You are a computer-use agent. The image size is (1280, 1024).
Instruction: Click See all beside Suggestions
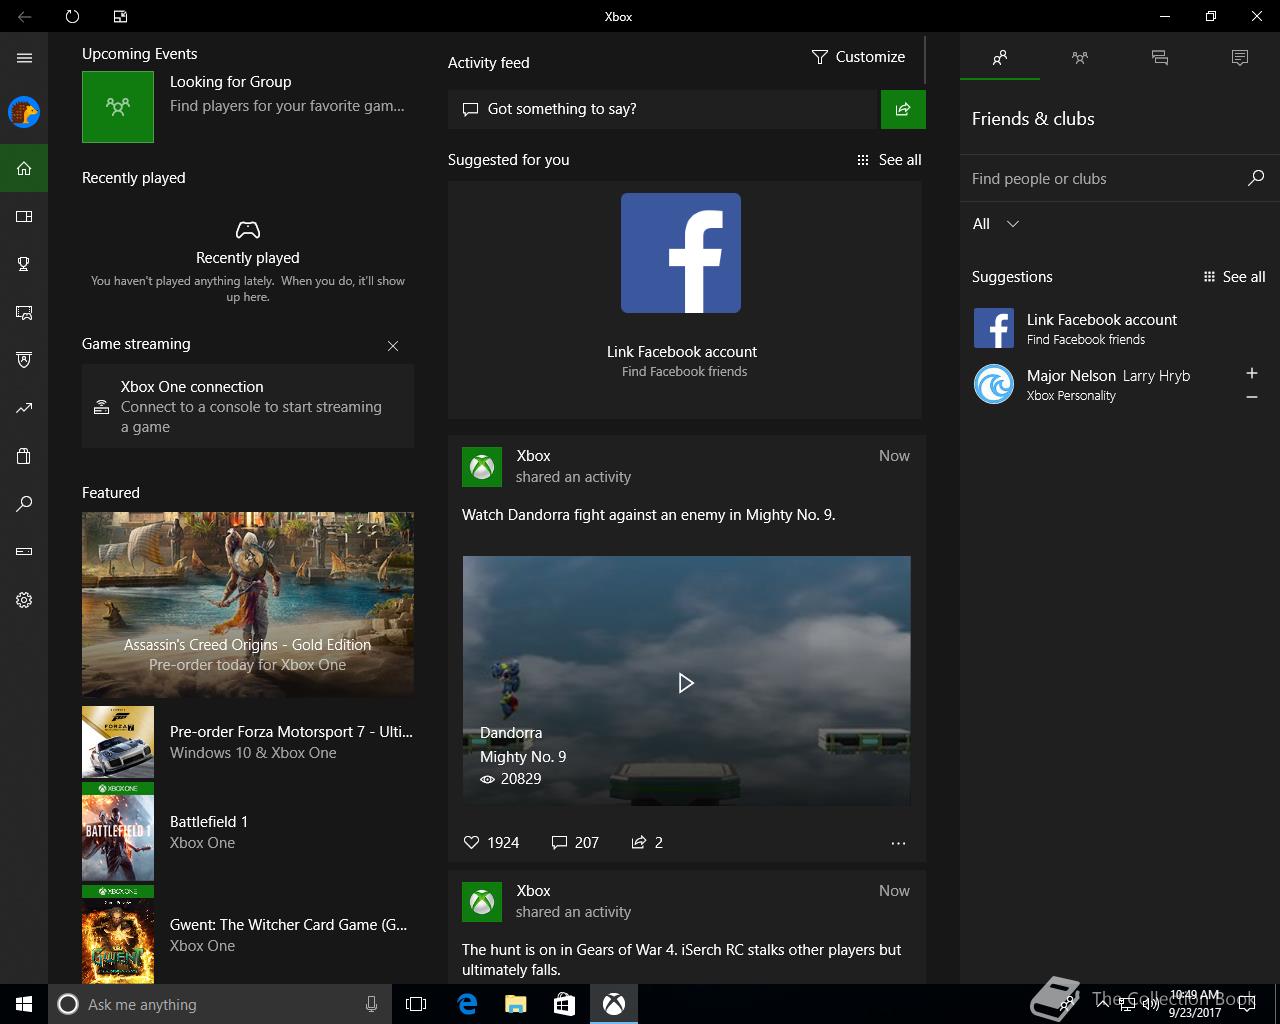(1234, 277)
